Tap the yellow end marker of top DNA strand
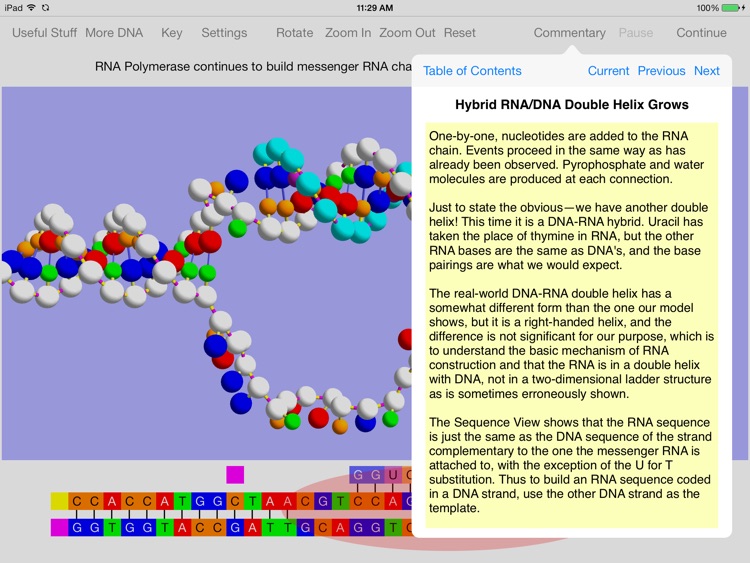Viewport: 750px width, 563px height. pos(59,501)
